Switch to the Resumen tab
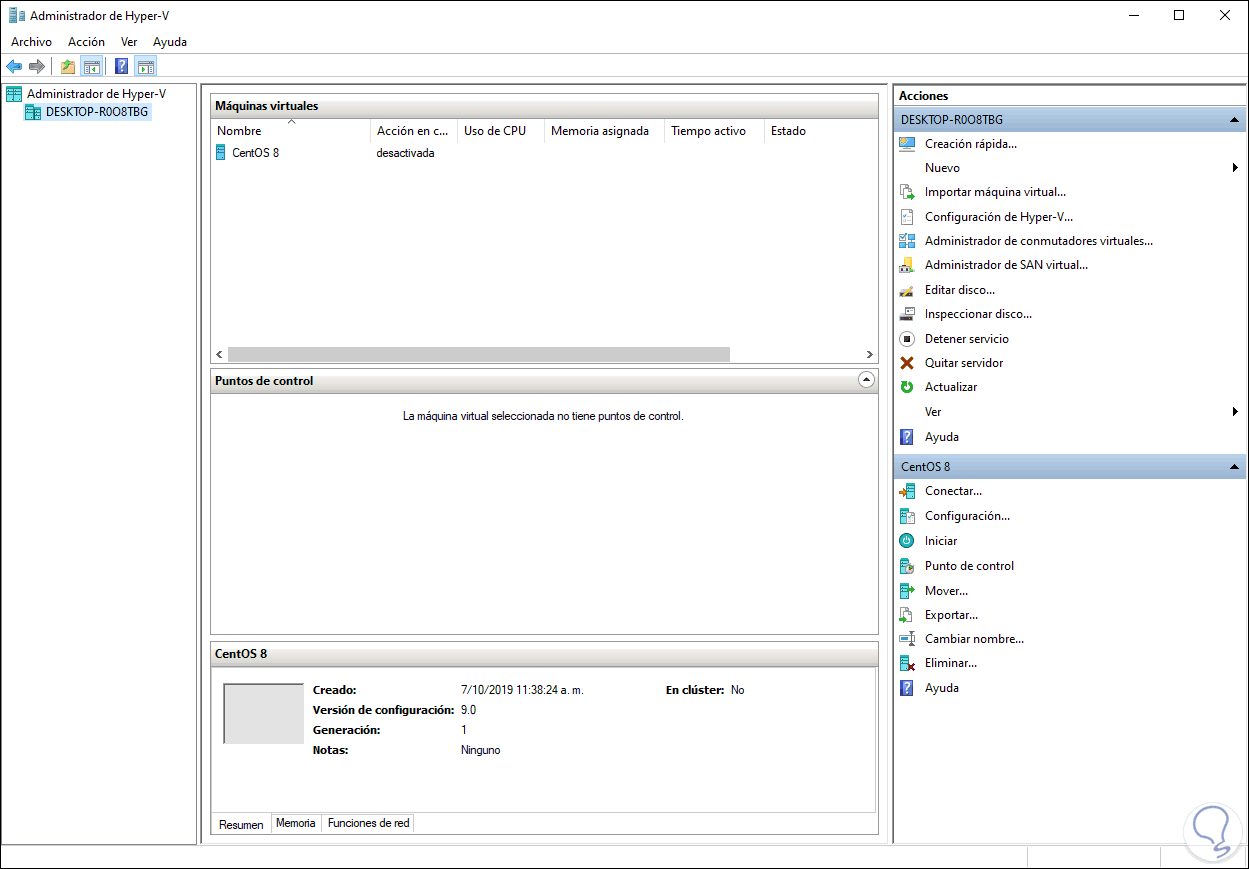This screenshot has height=869, width=1249. click(241, 824)
